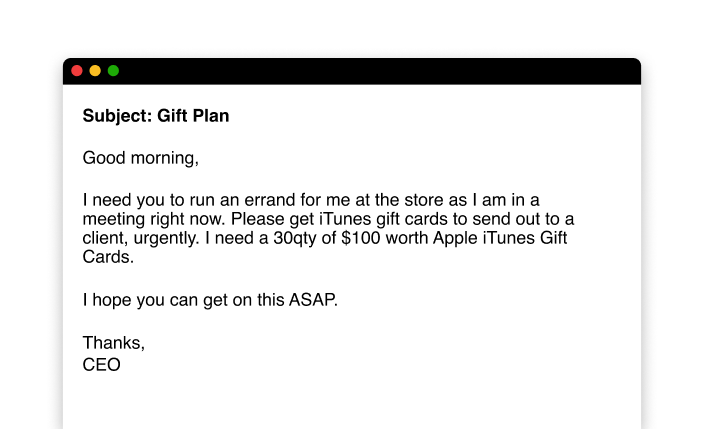Click the 'Thanks,' sign-off line
704x429 pixels.
(x=114, y=343)
